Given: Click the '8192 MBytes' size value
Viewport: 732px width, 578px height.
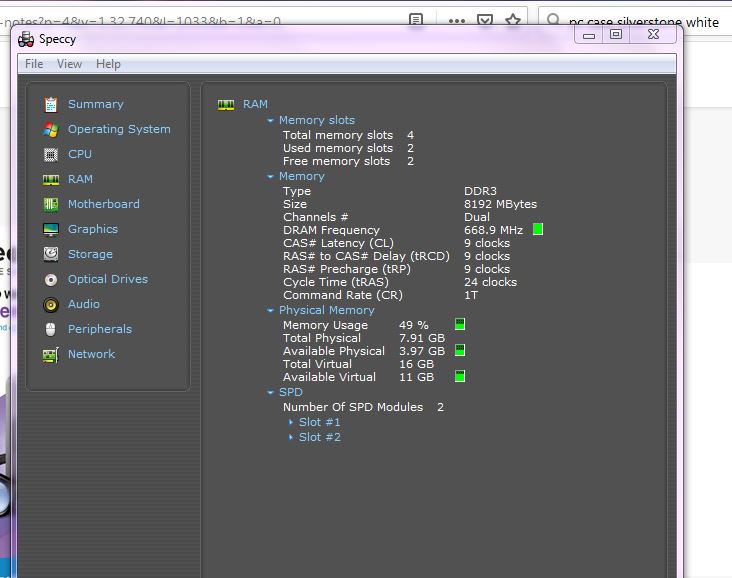Looking at the screenshot, I should click(x=500, y=204).
